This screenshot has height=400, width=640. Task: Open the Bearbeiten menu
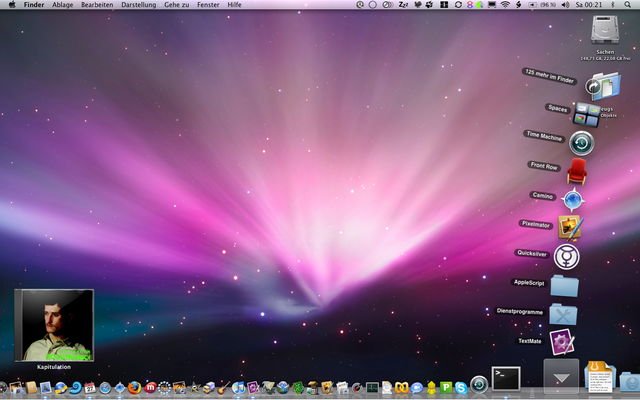point(97,4)
